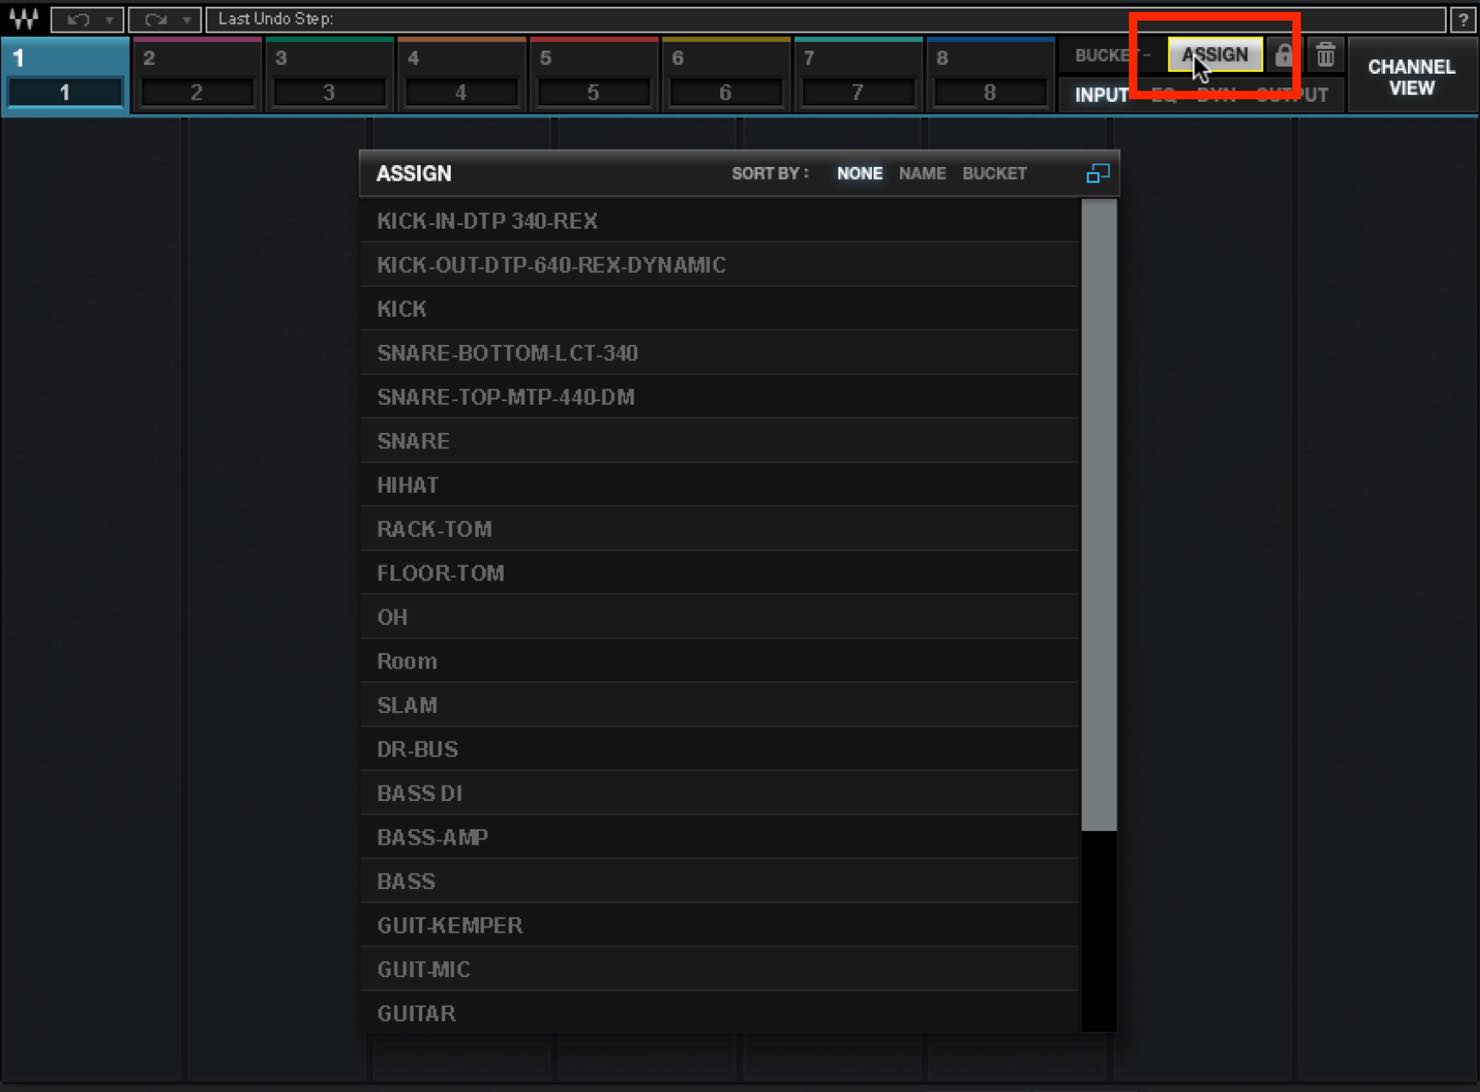Select the RACK-TOM track
The width and height of the screenshot is (1480, 1092).
tap(720, 529)
